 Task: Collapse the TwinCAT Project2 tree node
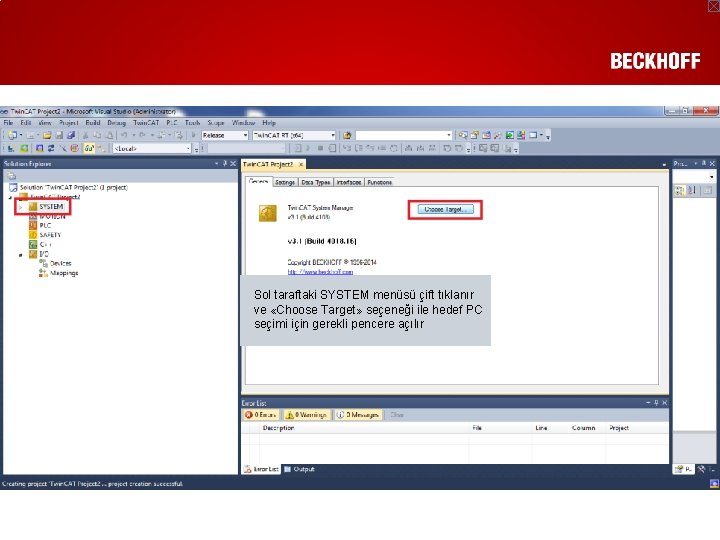tap(10, 197)
